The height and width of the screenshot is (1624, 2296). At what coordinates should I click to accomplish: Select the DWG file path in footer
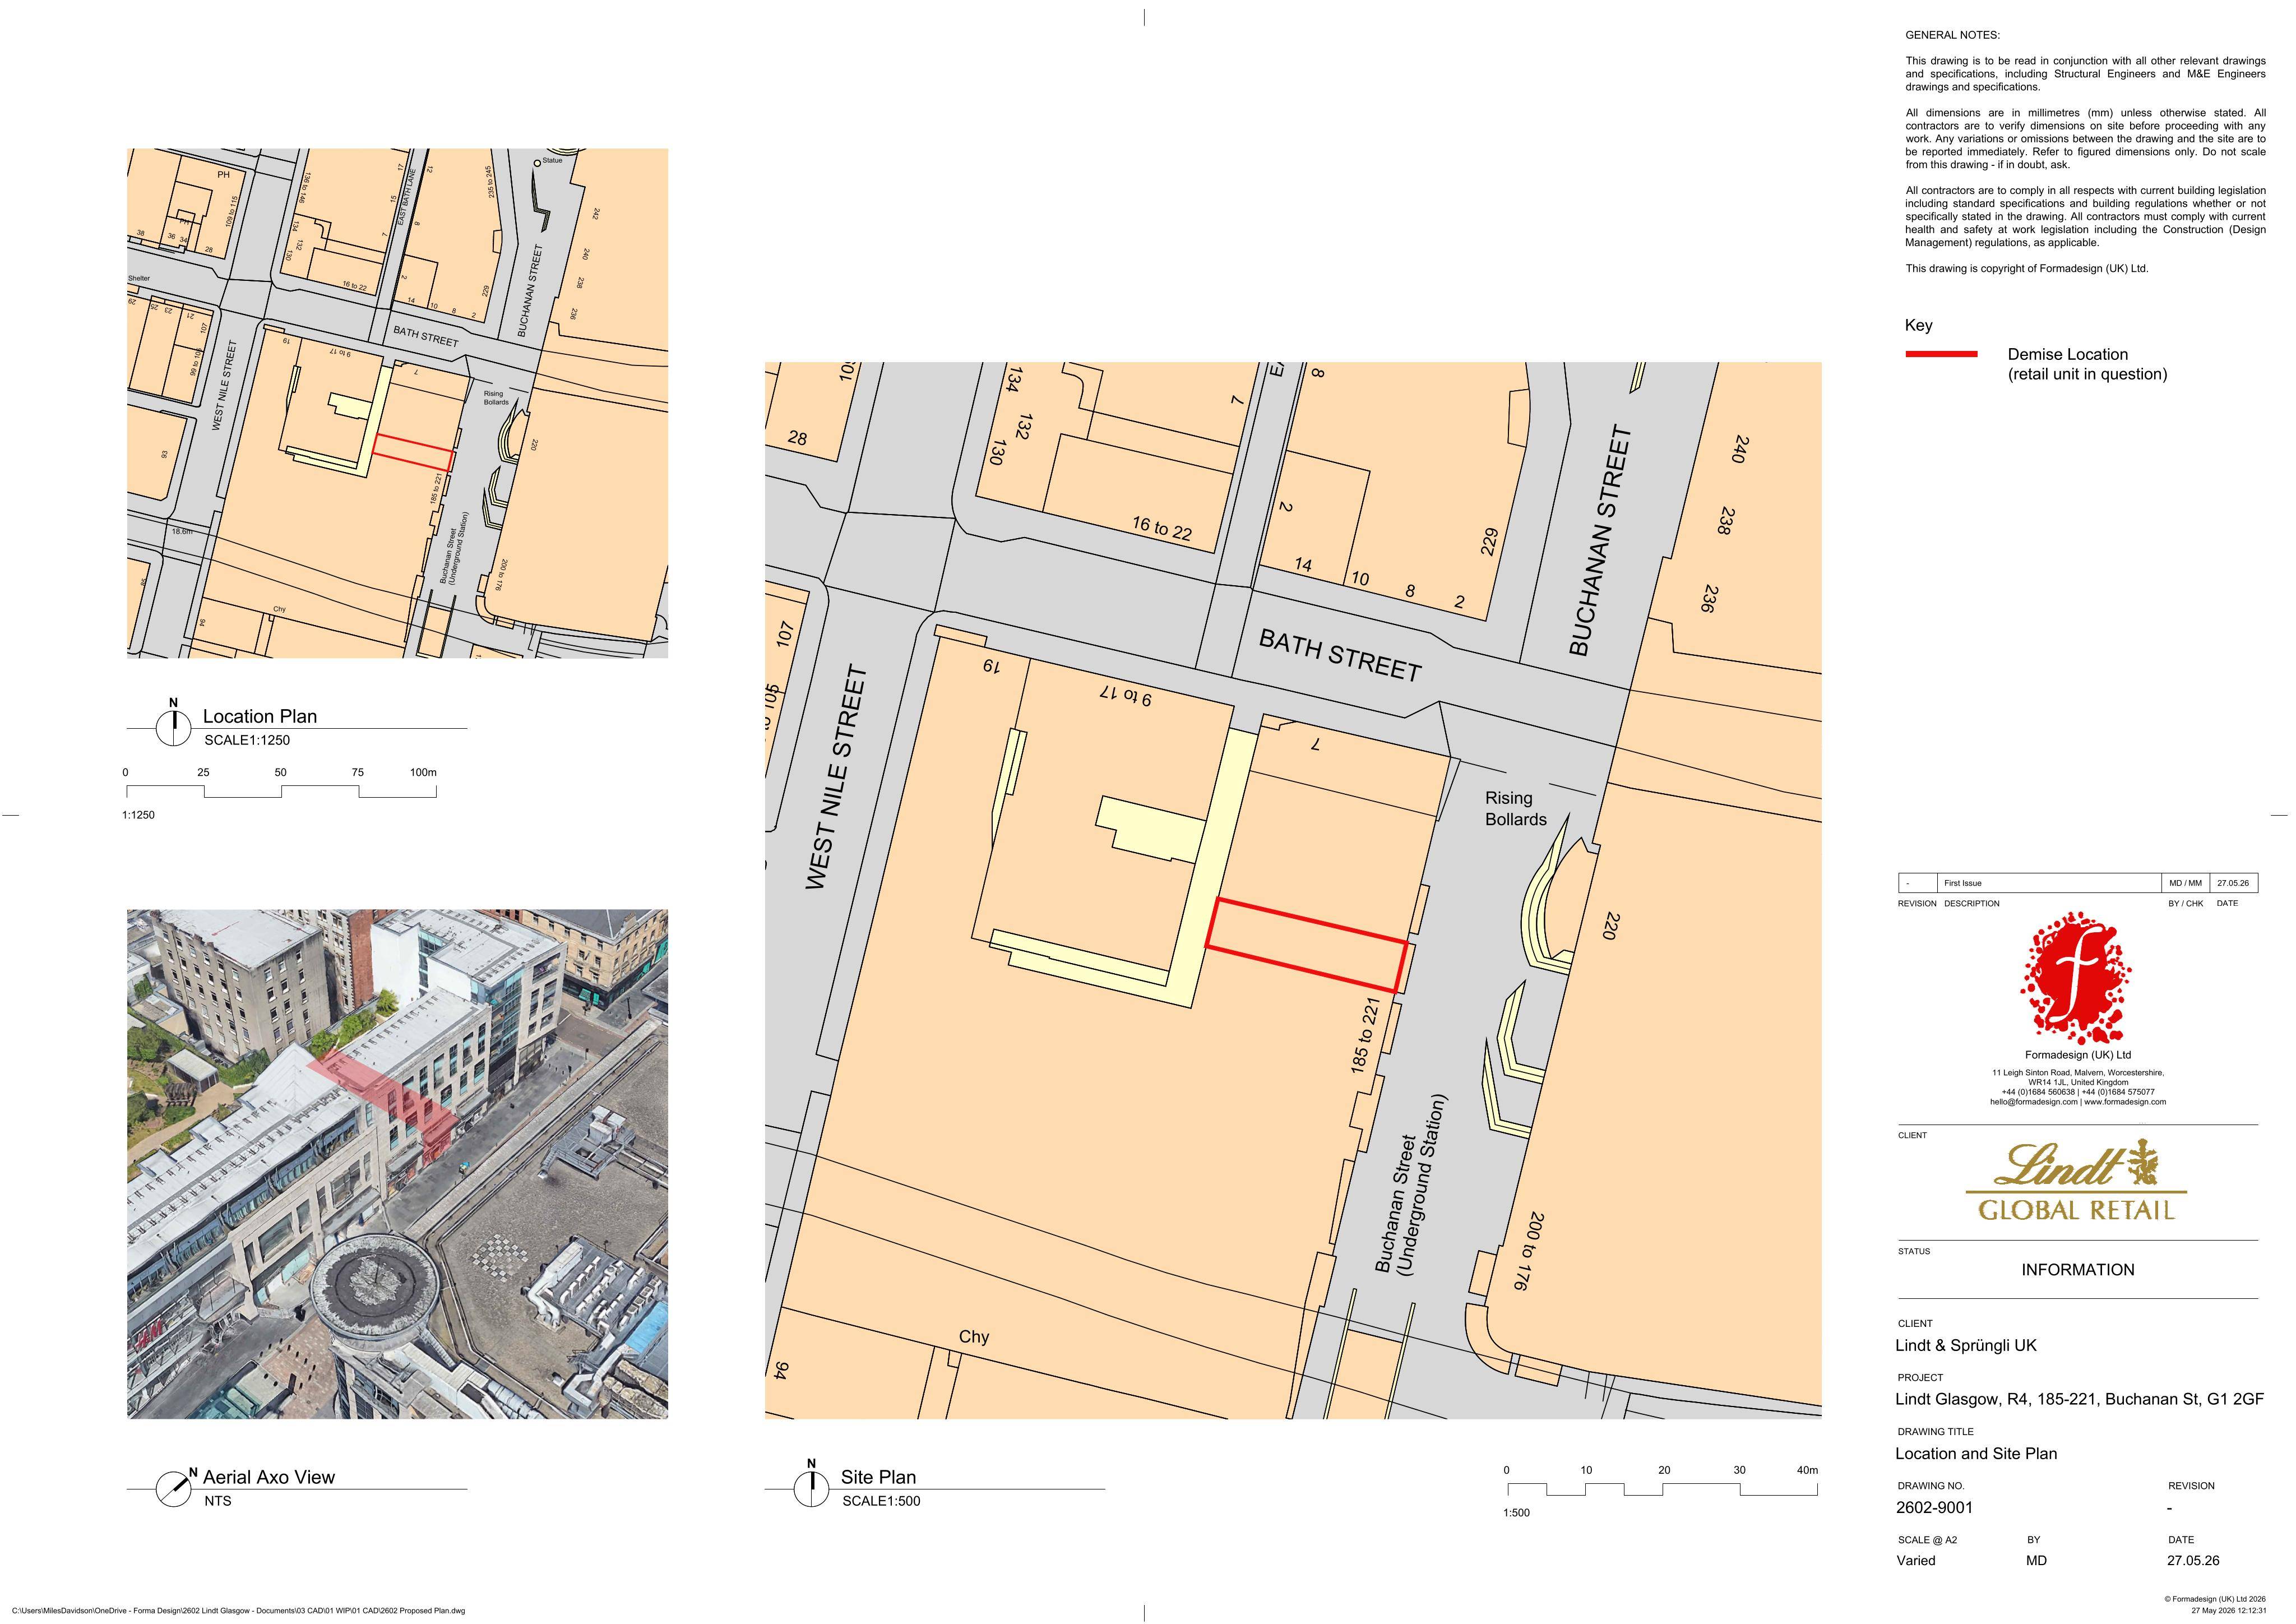238,1611
